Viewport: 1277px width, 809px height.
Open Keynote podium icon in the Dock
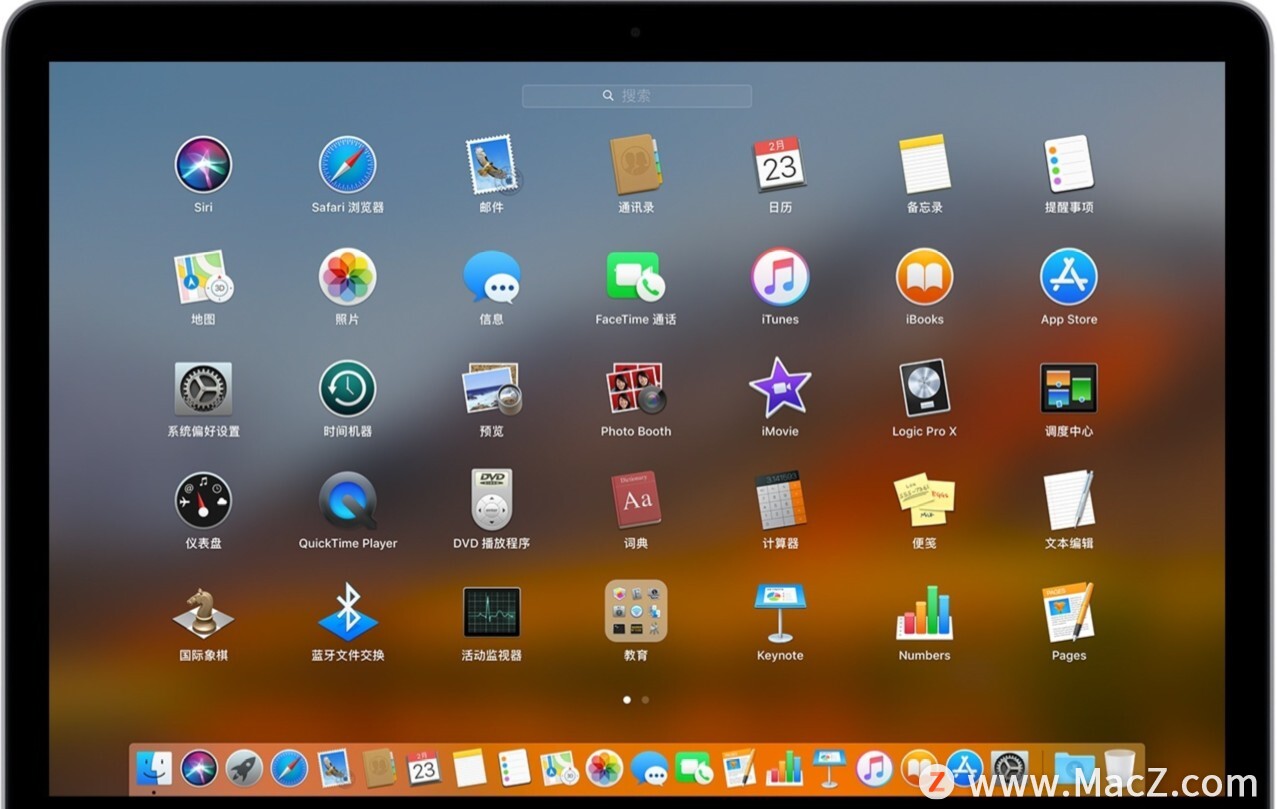pyautogui.click(x=829, y=769)
